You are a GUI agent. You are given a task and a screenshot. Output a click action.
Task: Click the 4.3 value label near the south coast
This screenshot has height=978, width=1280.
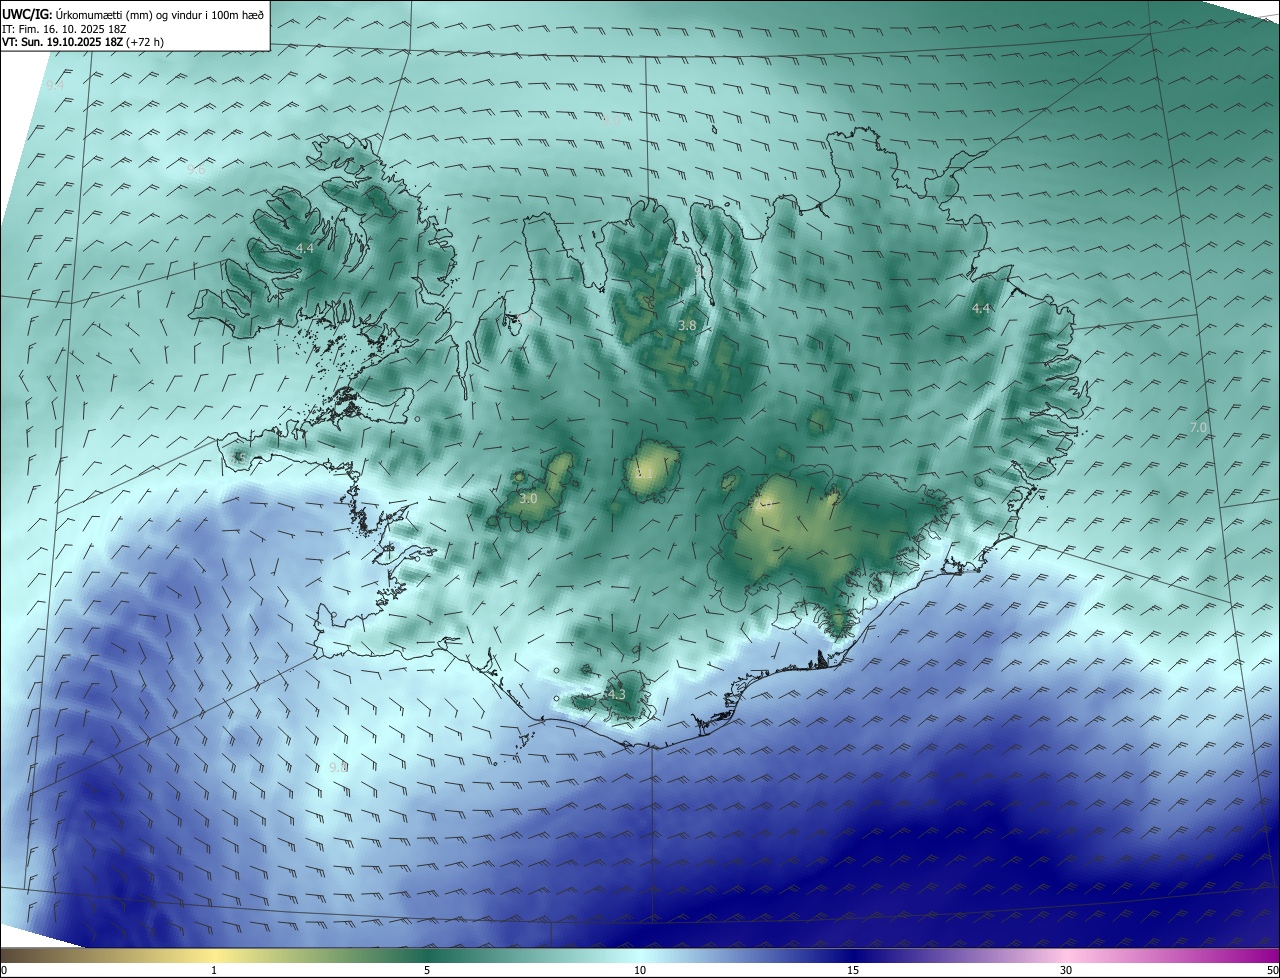(616, 695)
